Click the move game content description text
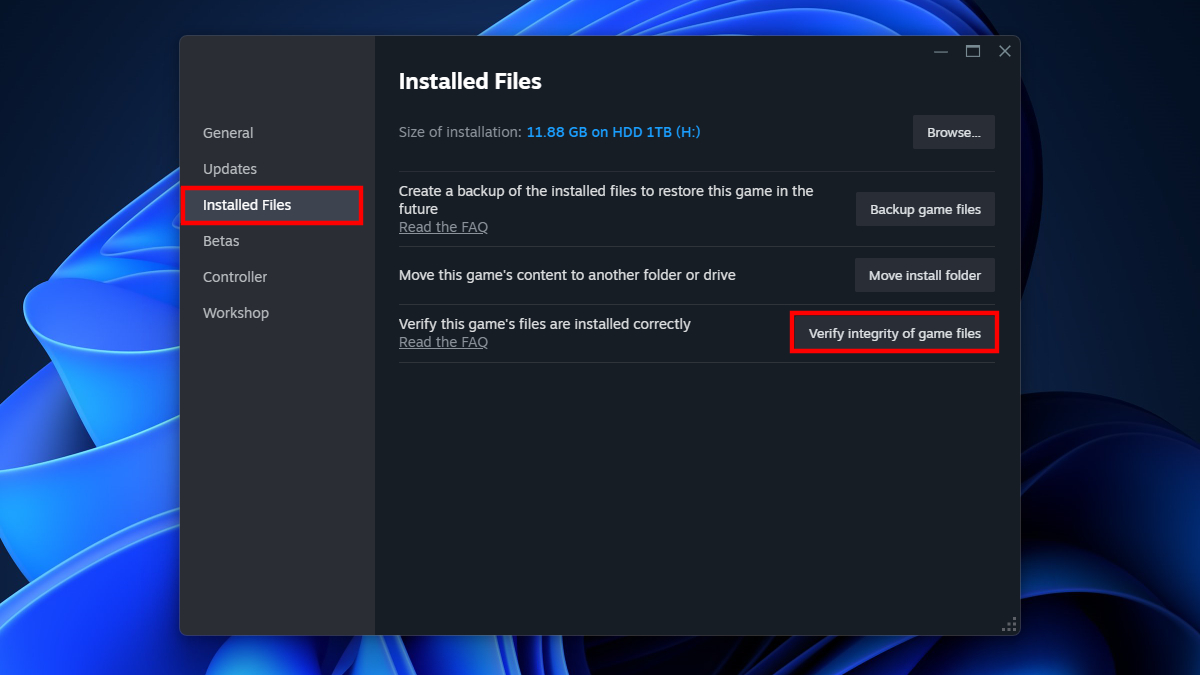1200x675 pixels. pyautogui.click(x=567, y=275)
